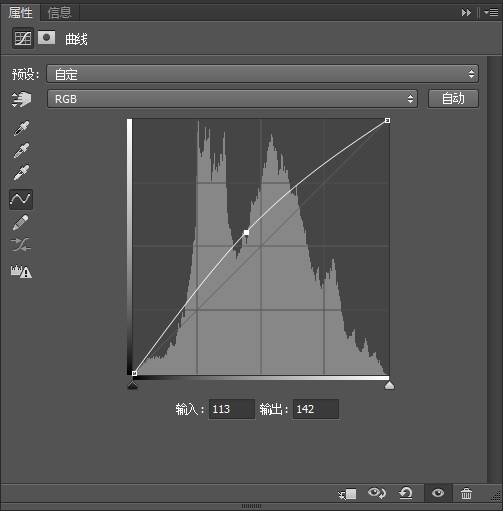This screenshot has width=503, height=511.
Task: Open the RGB channel dropdown
Action: 232,99
